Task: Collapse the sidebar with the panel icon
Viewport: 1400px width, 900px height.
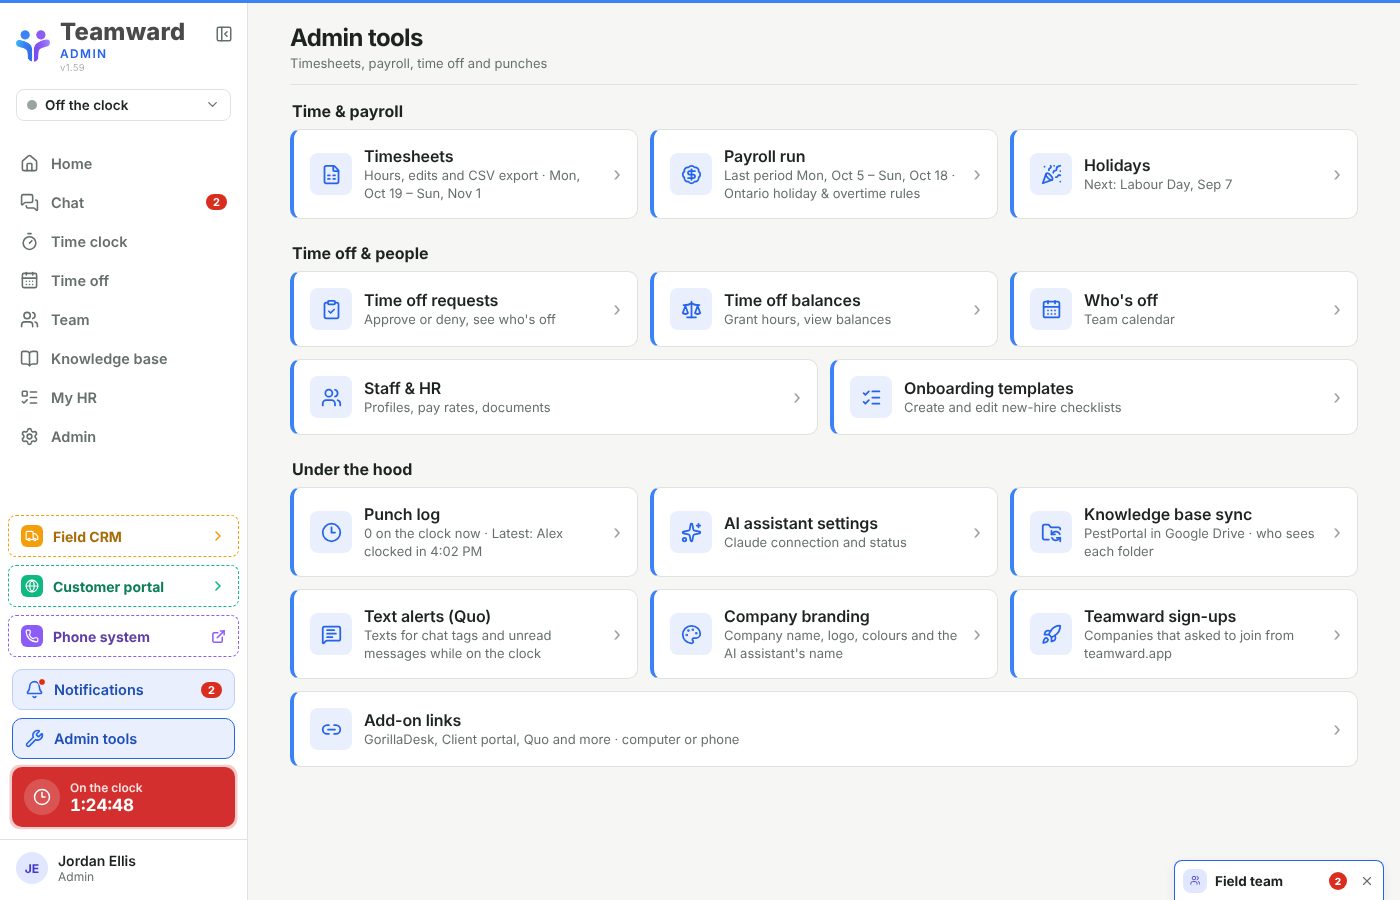Action: pos(224,34)
